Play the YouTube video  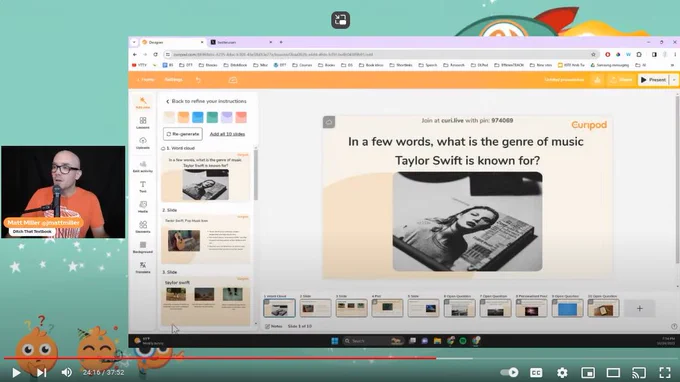click(16, 372)
